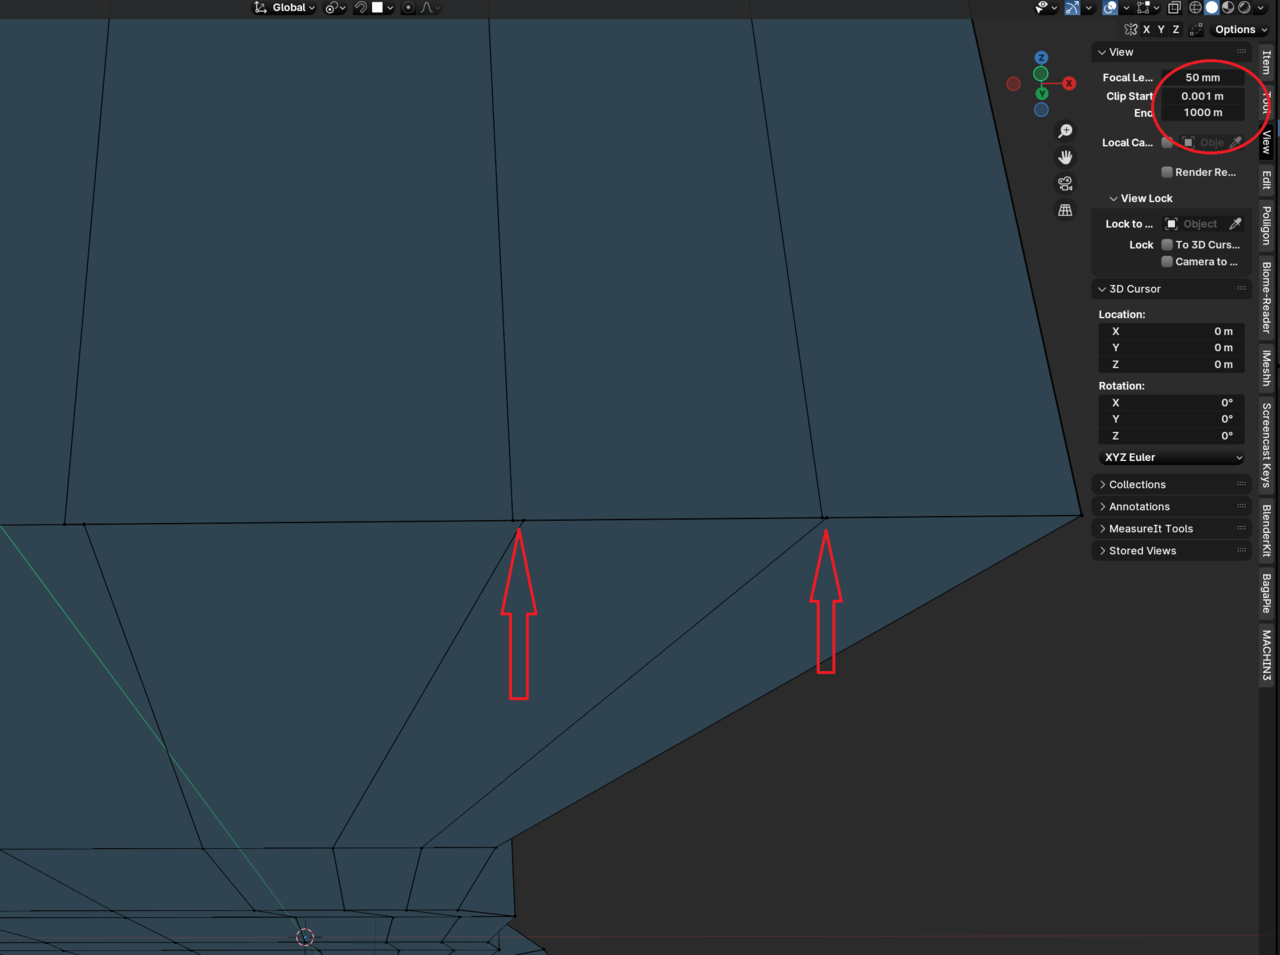Open the Screencast Keys sidebar tab

click(1267, 444)
